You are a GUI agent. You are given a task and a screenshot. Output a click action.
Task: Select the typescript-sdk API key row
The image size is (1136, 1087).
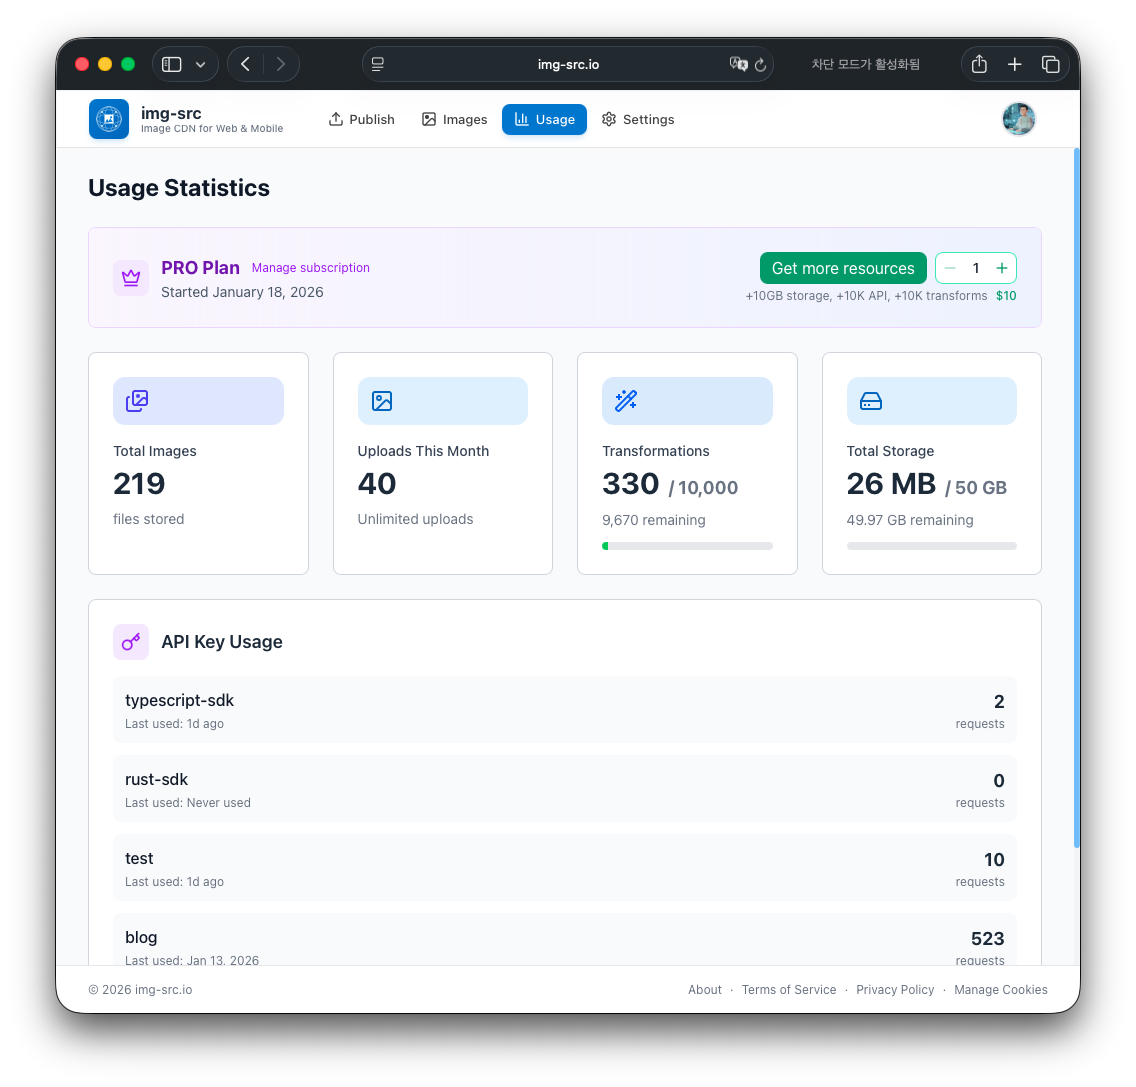565,710
